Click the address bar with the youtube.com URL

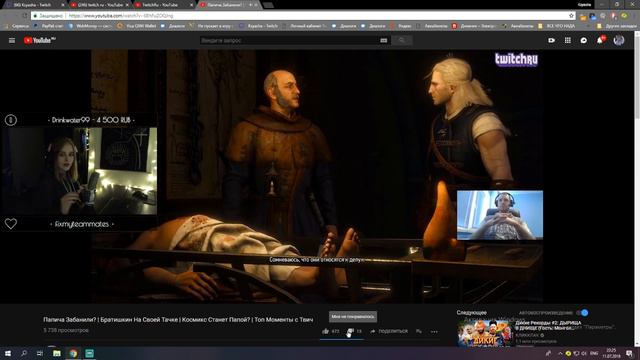click(303, 16)
